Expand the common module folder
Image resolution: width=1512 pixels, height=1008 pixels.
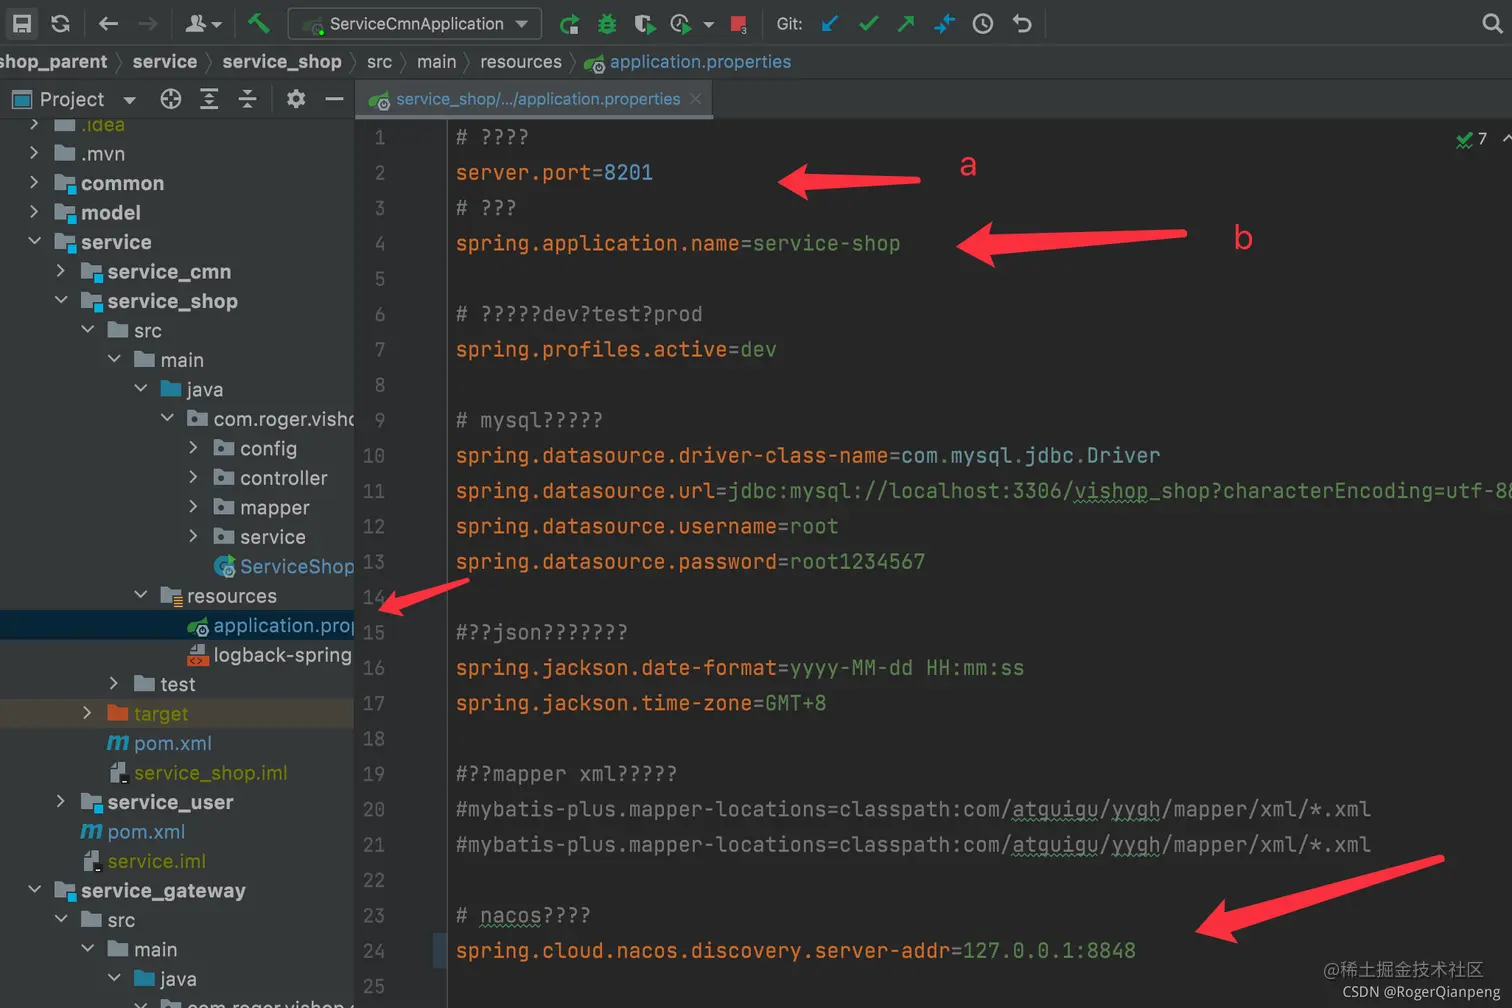pyautogui.click(x=34, y=183)
